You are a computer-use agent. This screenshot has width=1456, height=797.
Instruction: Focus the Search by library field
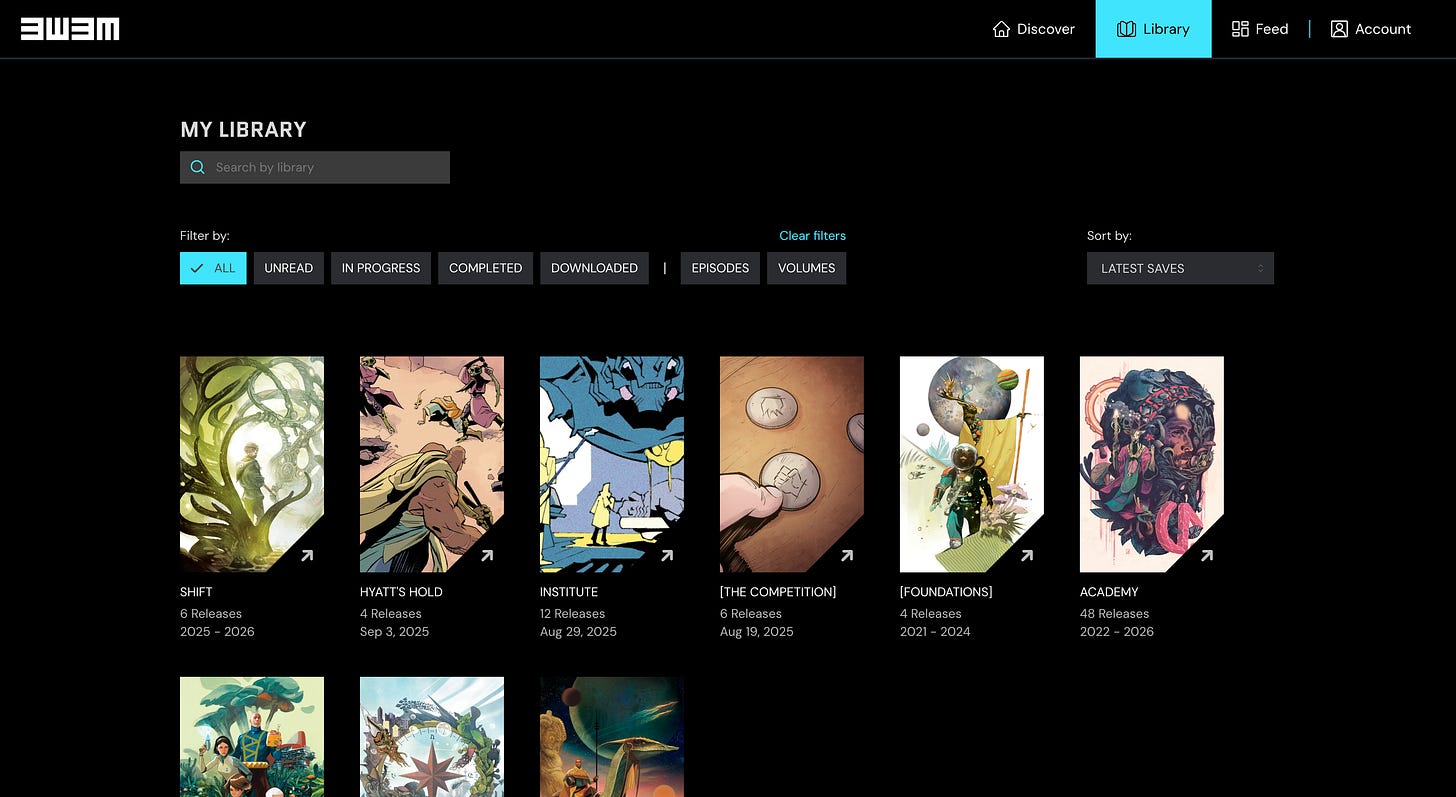(x=315, y=167)
